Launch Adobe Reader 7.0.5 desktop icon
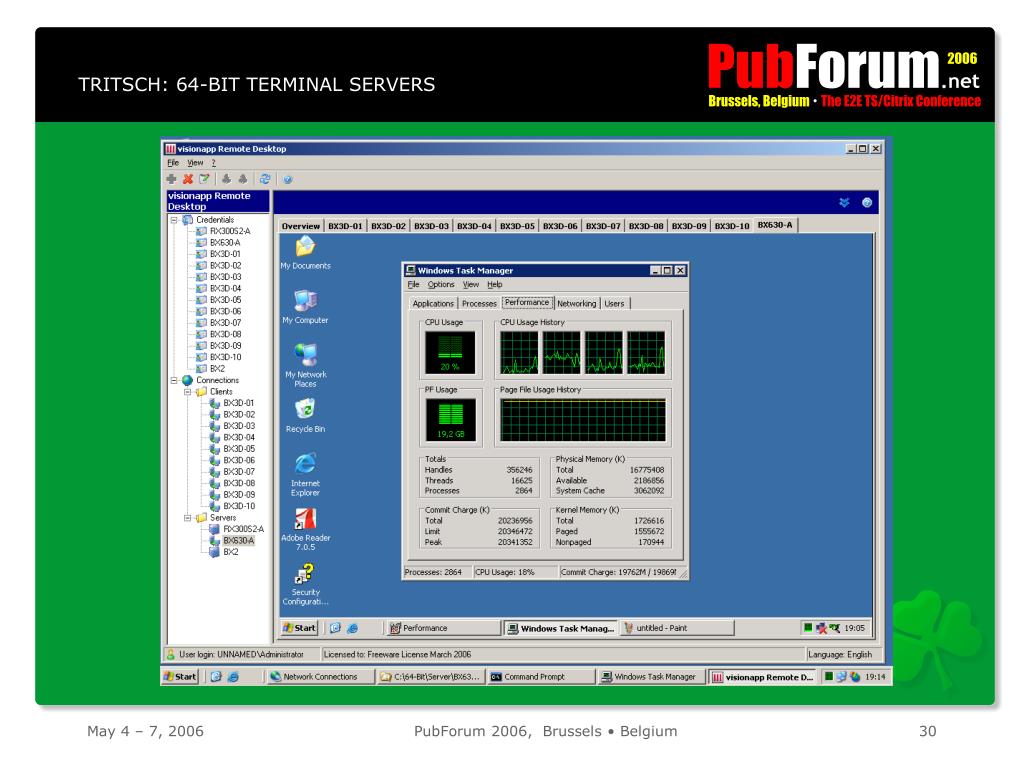This screenshot has height=768, width=1024. (305, 529)
